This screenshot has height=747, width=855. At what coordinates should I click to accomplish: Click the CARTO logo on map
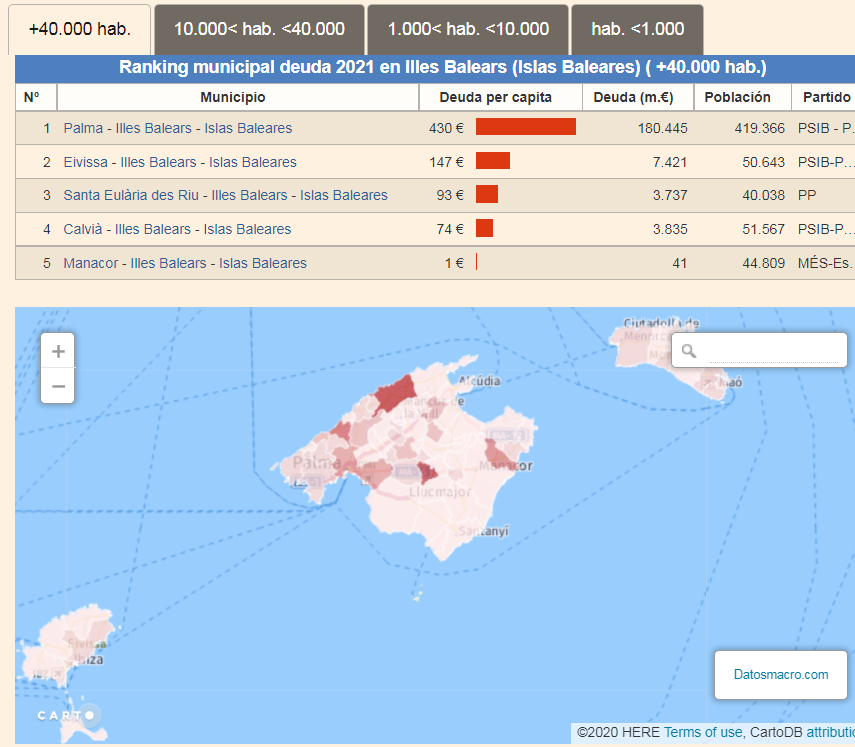66,715
